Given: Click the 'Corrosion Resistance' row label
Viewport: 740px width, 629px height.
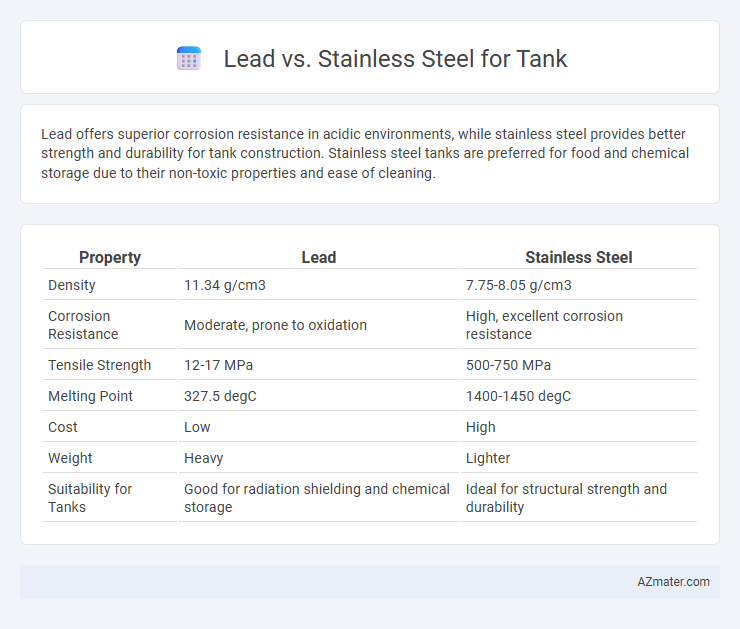Looking at the screenshot, I should [83, 325].
